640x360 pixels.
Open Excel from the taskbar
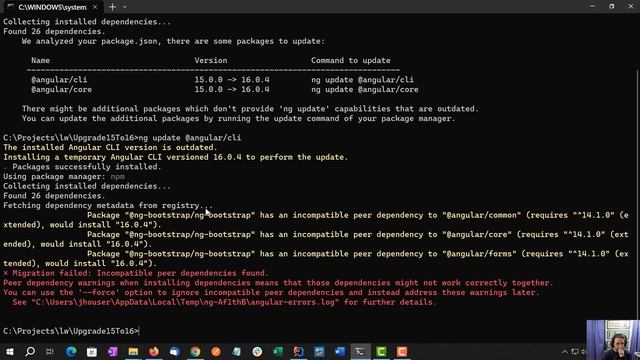click(278, 351)
